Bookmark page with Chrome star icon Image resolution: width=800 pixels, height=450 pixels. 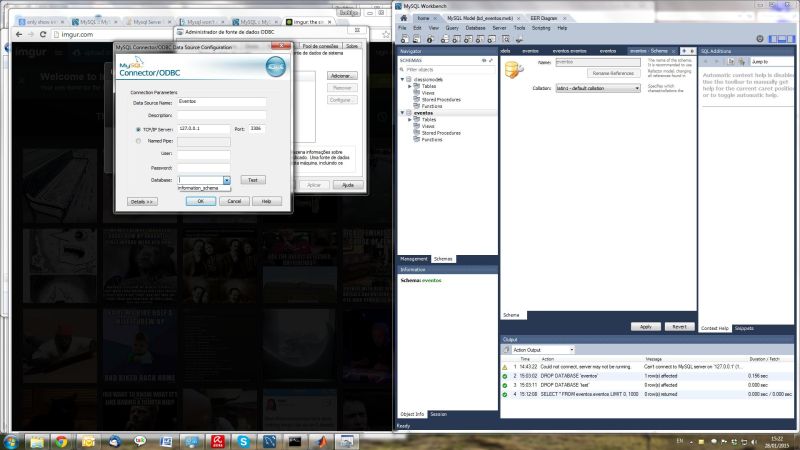(x=386, y=34)
